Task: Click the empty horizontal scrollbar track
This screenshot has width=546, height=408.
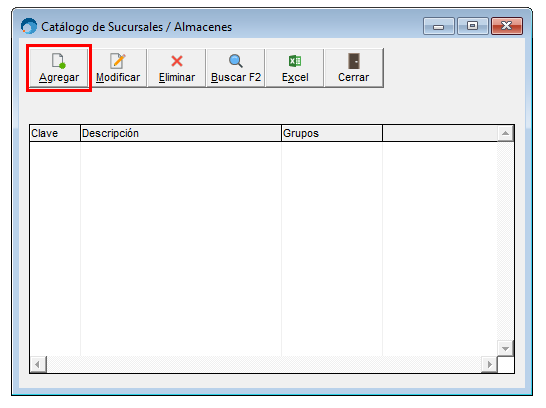Action: 264,364
